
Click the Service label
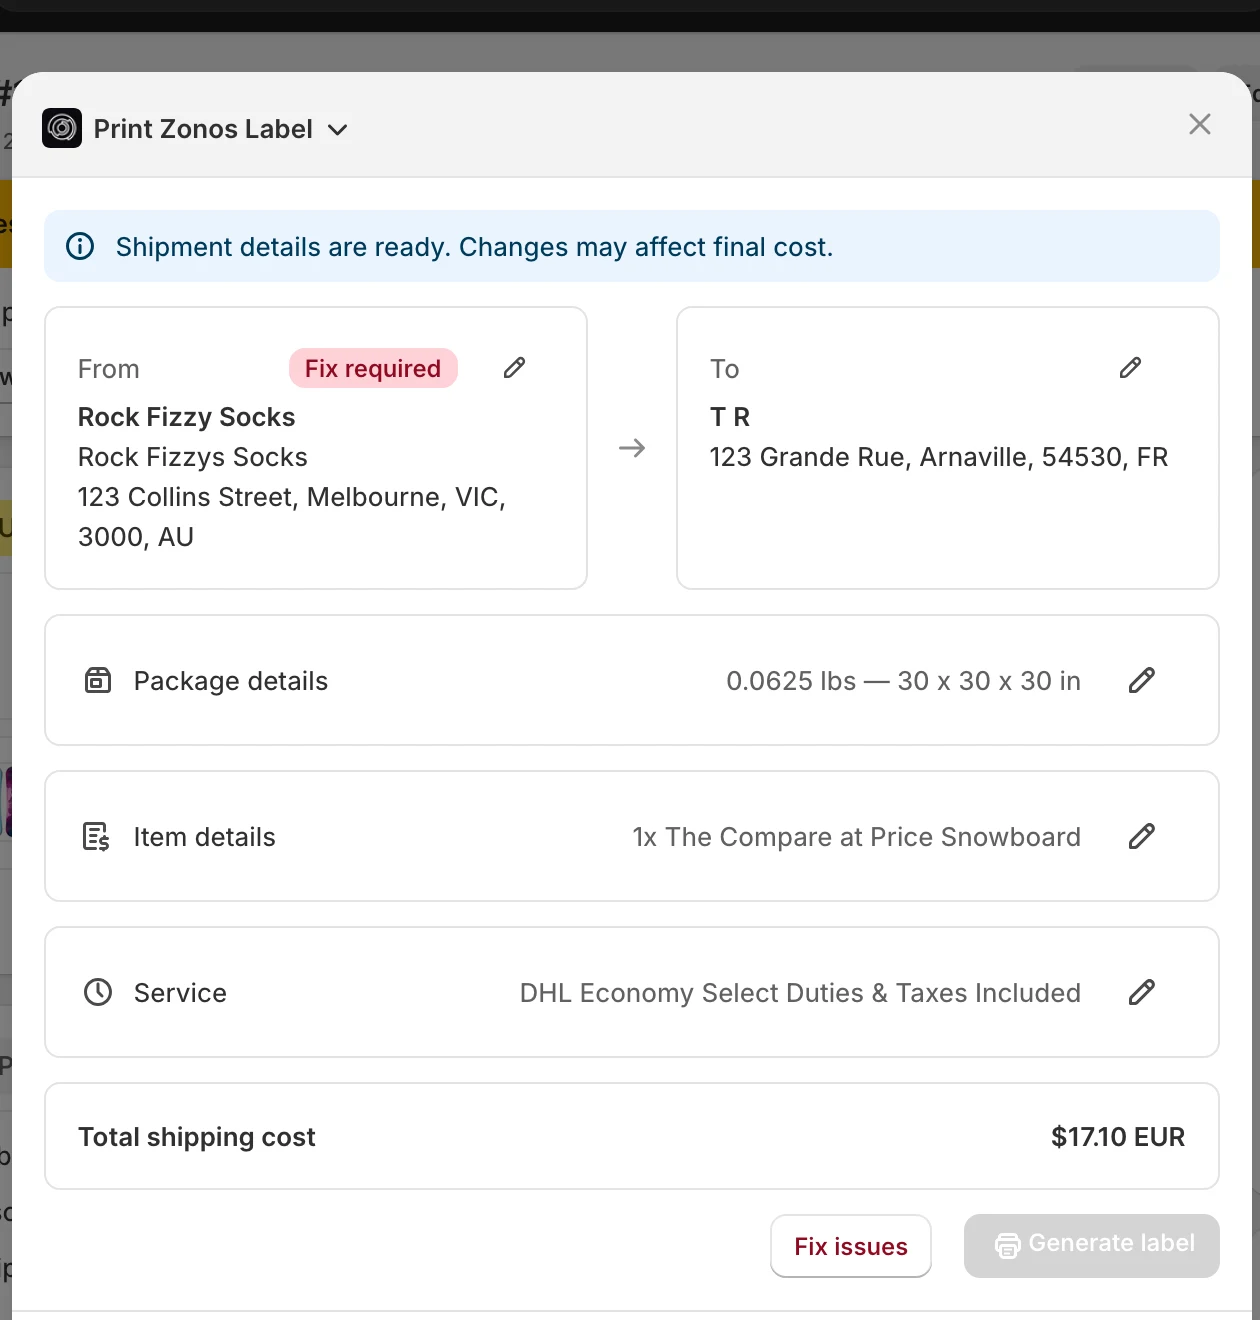(x=180, y=993)
